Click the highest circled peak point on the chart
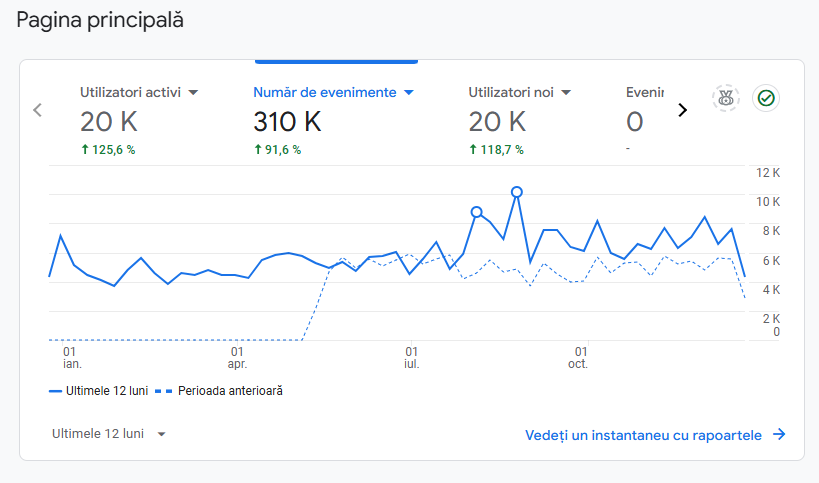819x483 pixels. tap(516, 192)
